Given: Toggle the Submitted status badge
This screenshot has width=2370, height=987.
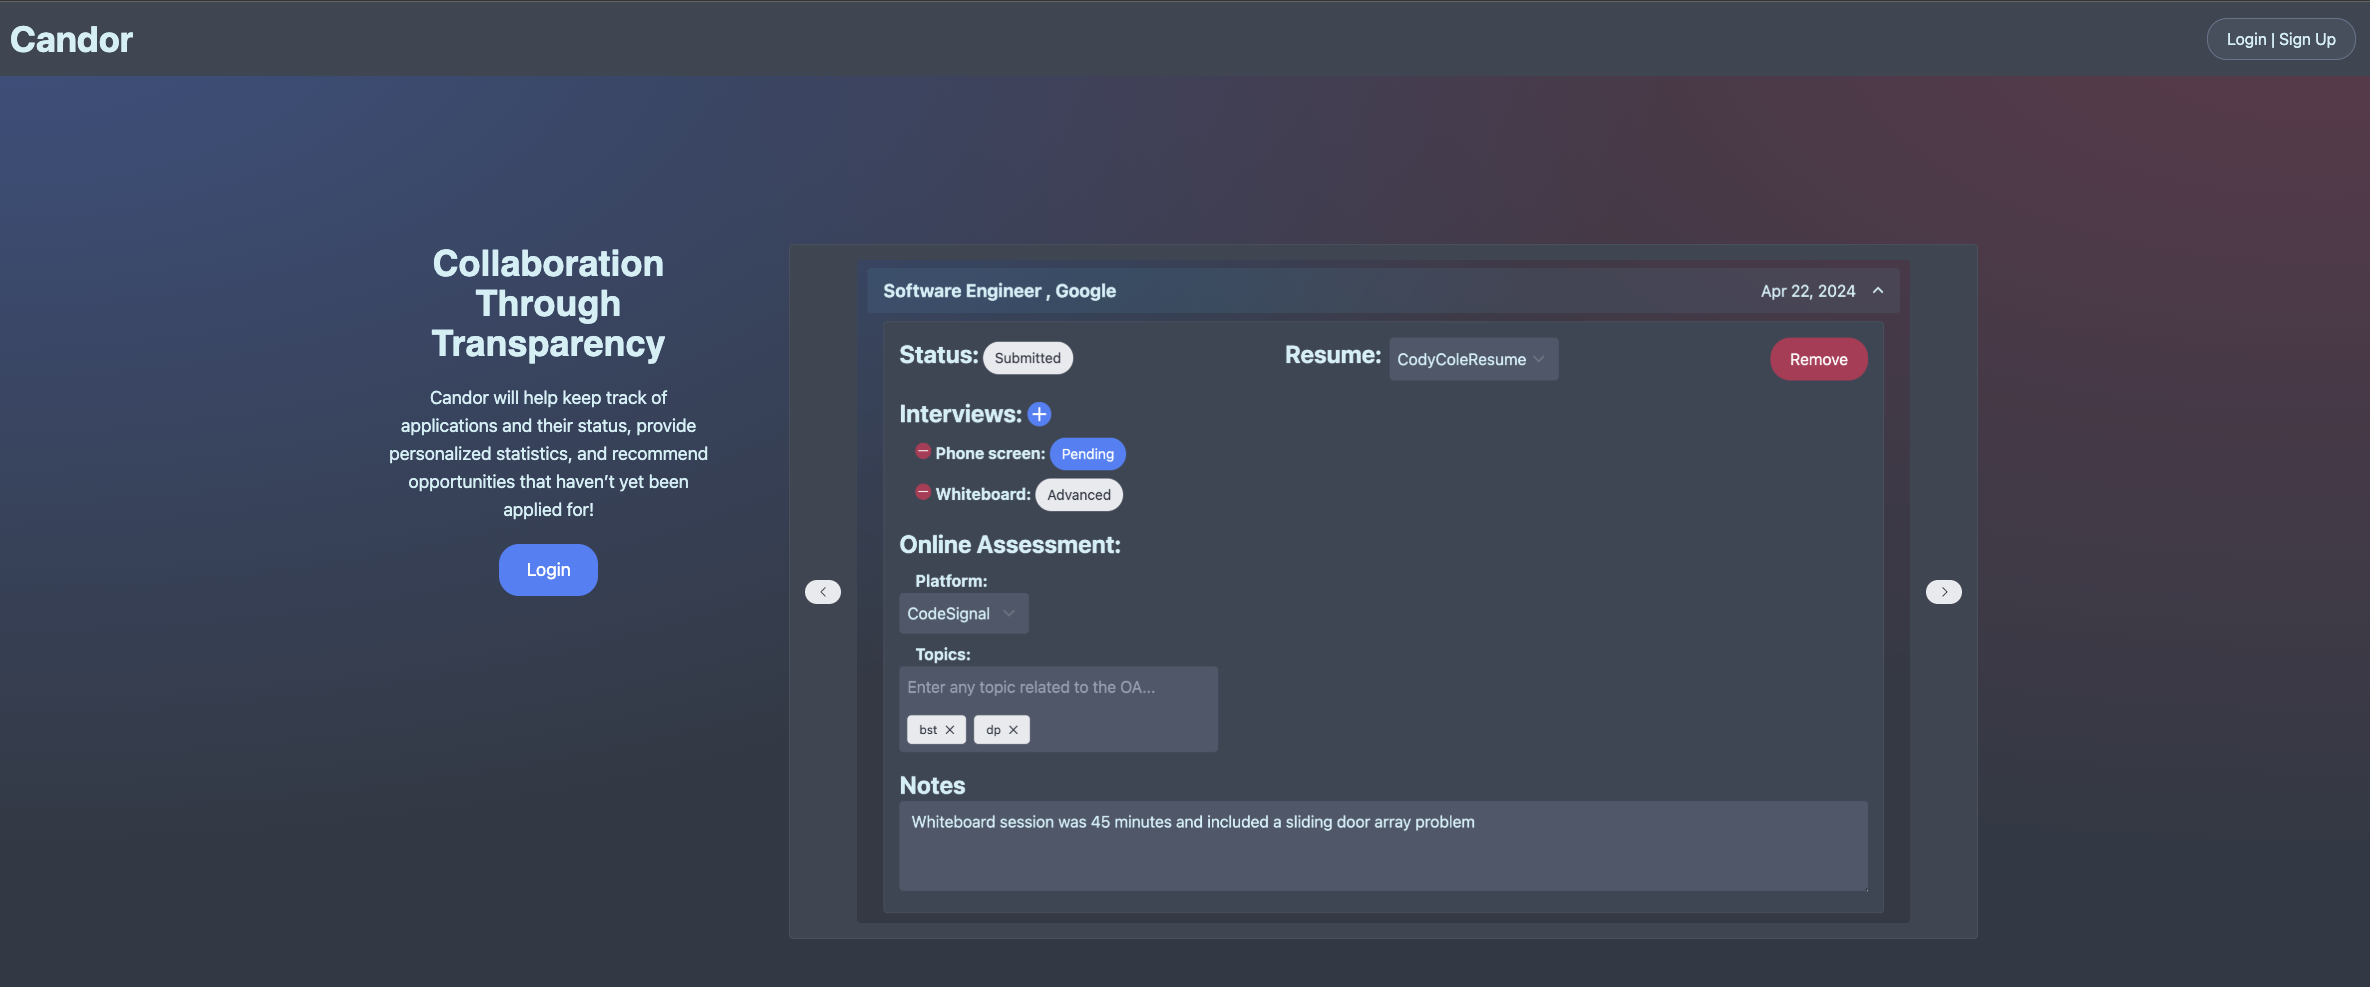Looking at the screenshot, I should coord(1027,358).
